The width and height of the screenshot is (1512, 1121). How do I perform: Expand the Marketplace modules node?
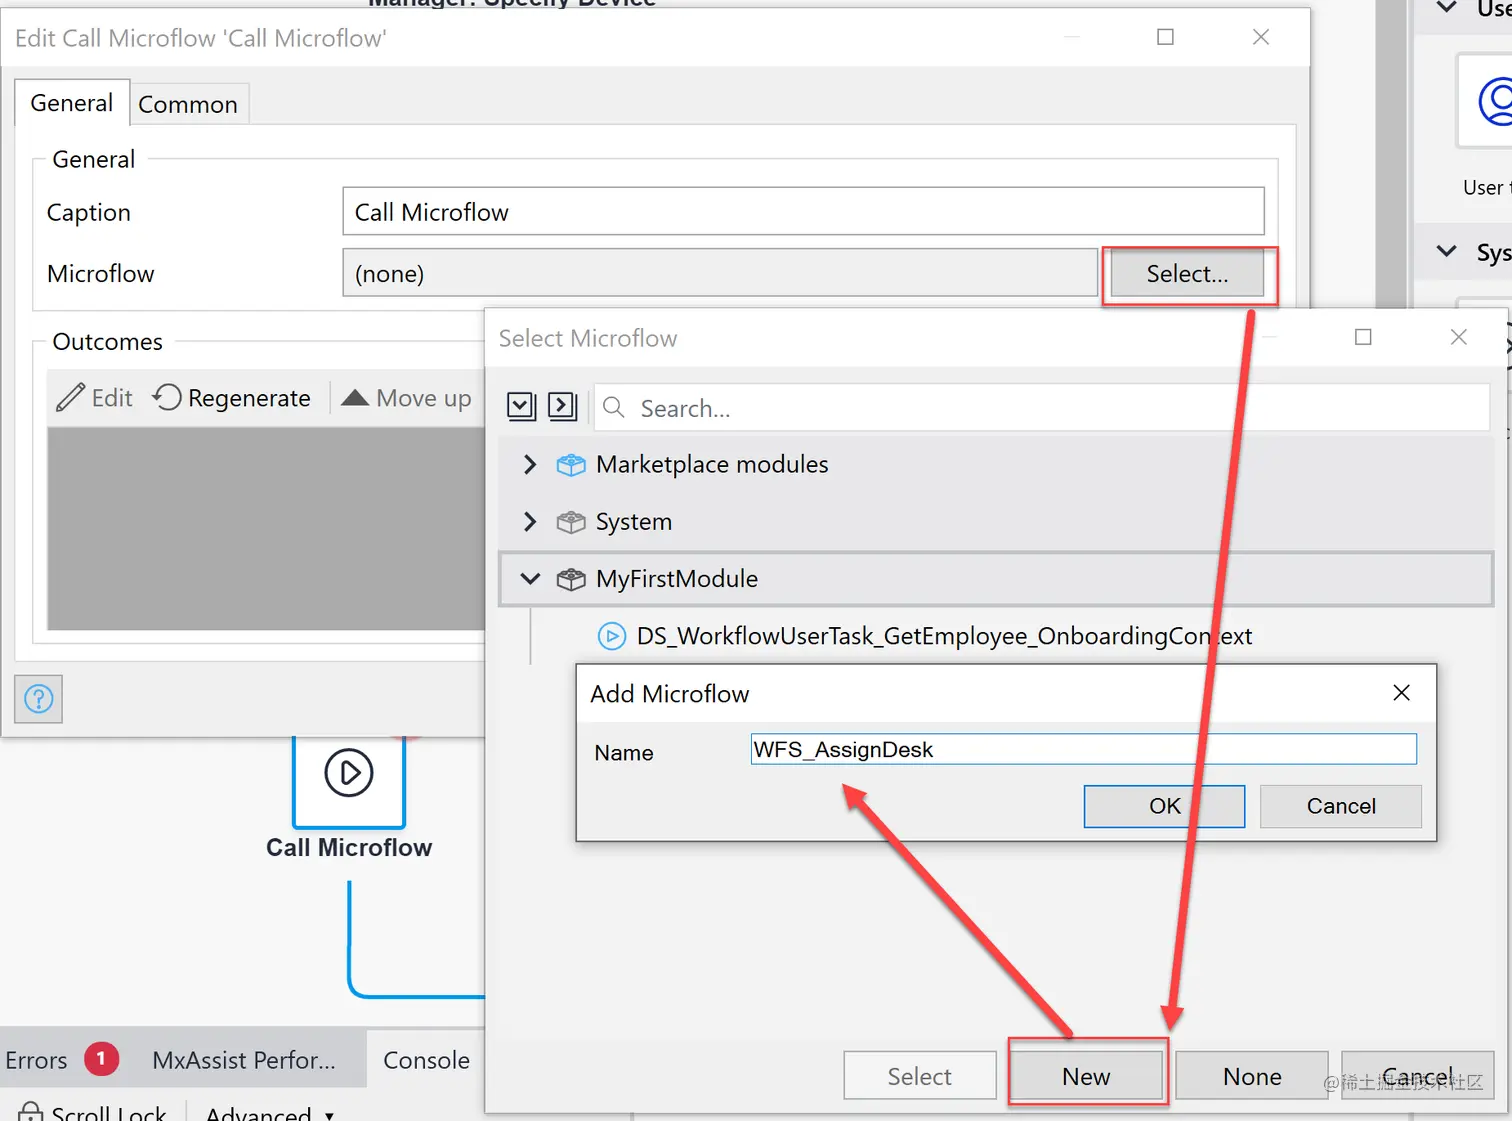[530, 465]
